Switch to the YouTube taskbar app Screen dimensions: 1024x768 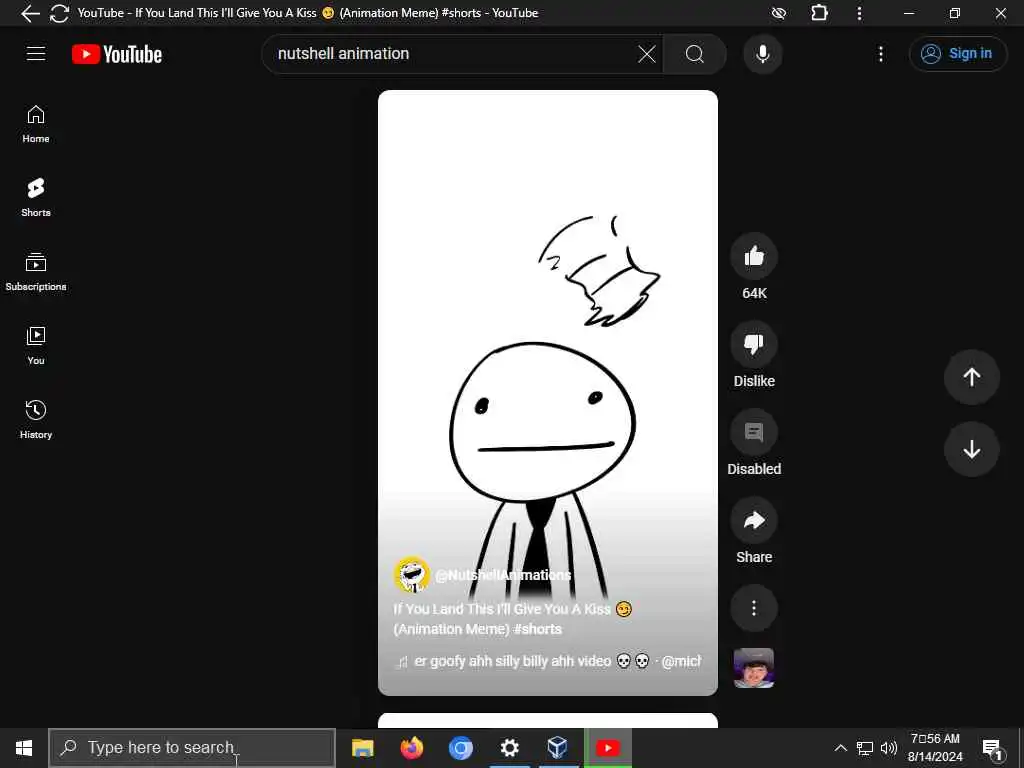tap(607, 748)
